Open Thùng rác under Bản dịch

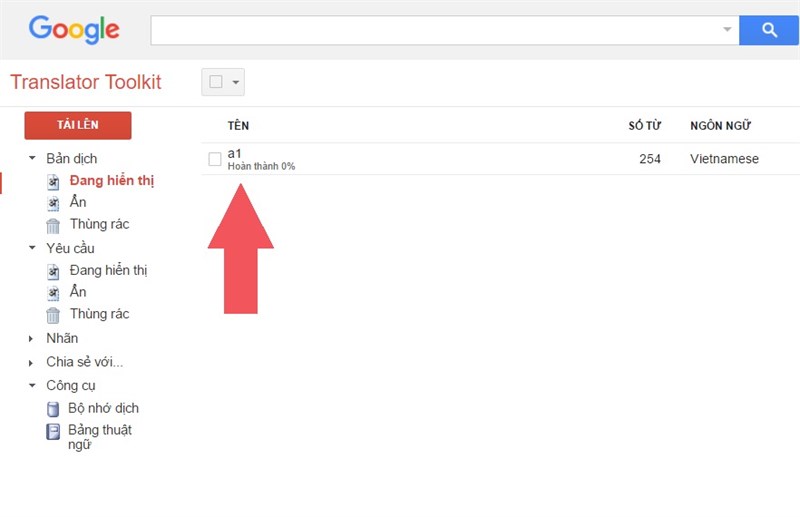99,224
